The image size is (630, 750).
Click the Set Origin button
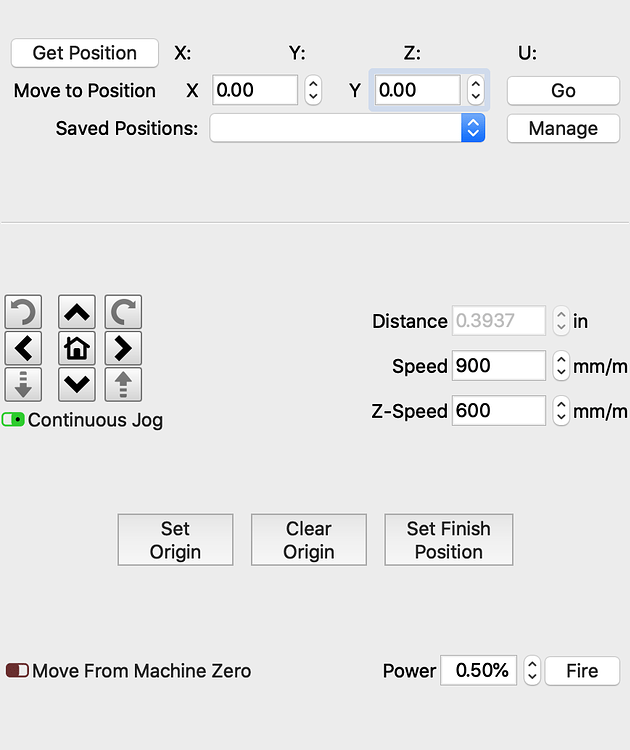pos(176,540)
